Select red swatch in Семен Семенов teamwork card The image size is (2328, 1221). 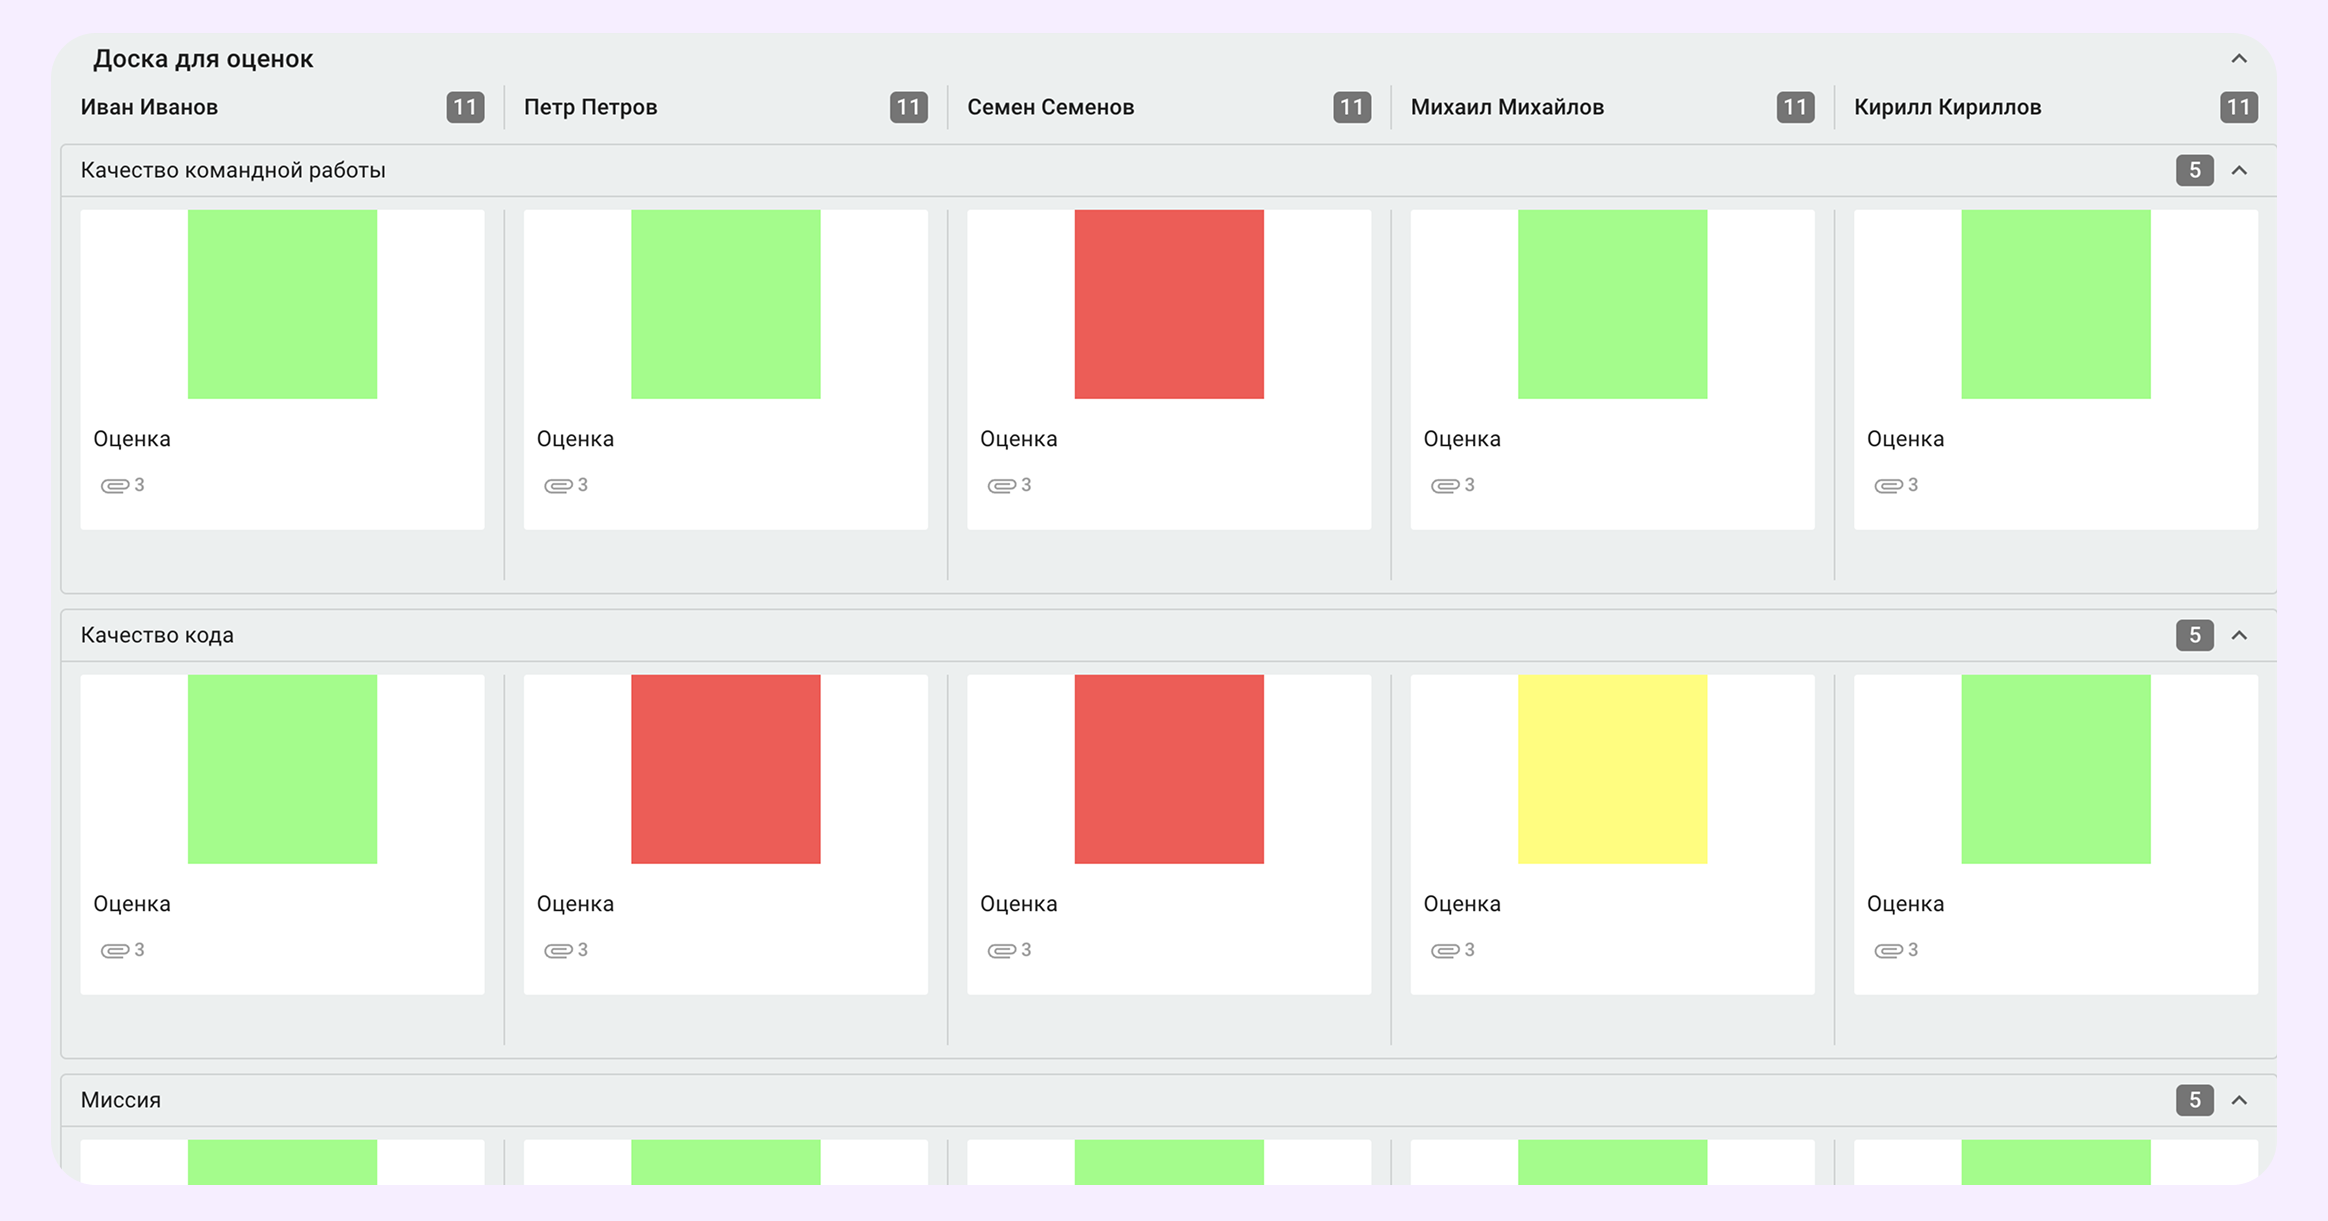tap(1168, 304)
